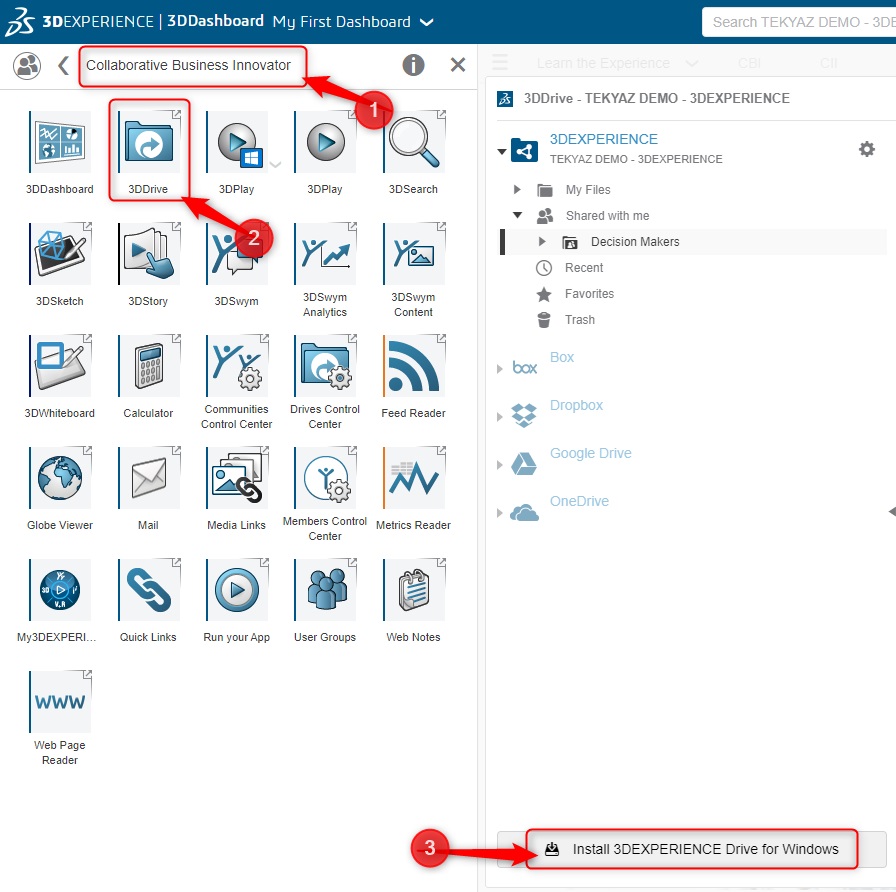
Task: Open the dashboard hamburger menu
Action: [x=500, y=62]
